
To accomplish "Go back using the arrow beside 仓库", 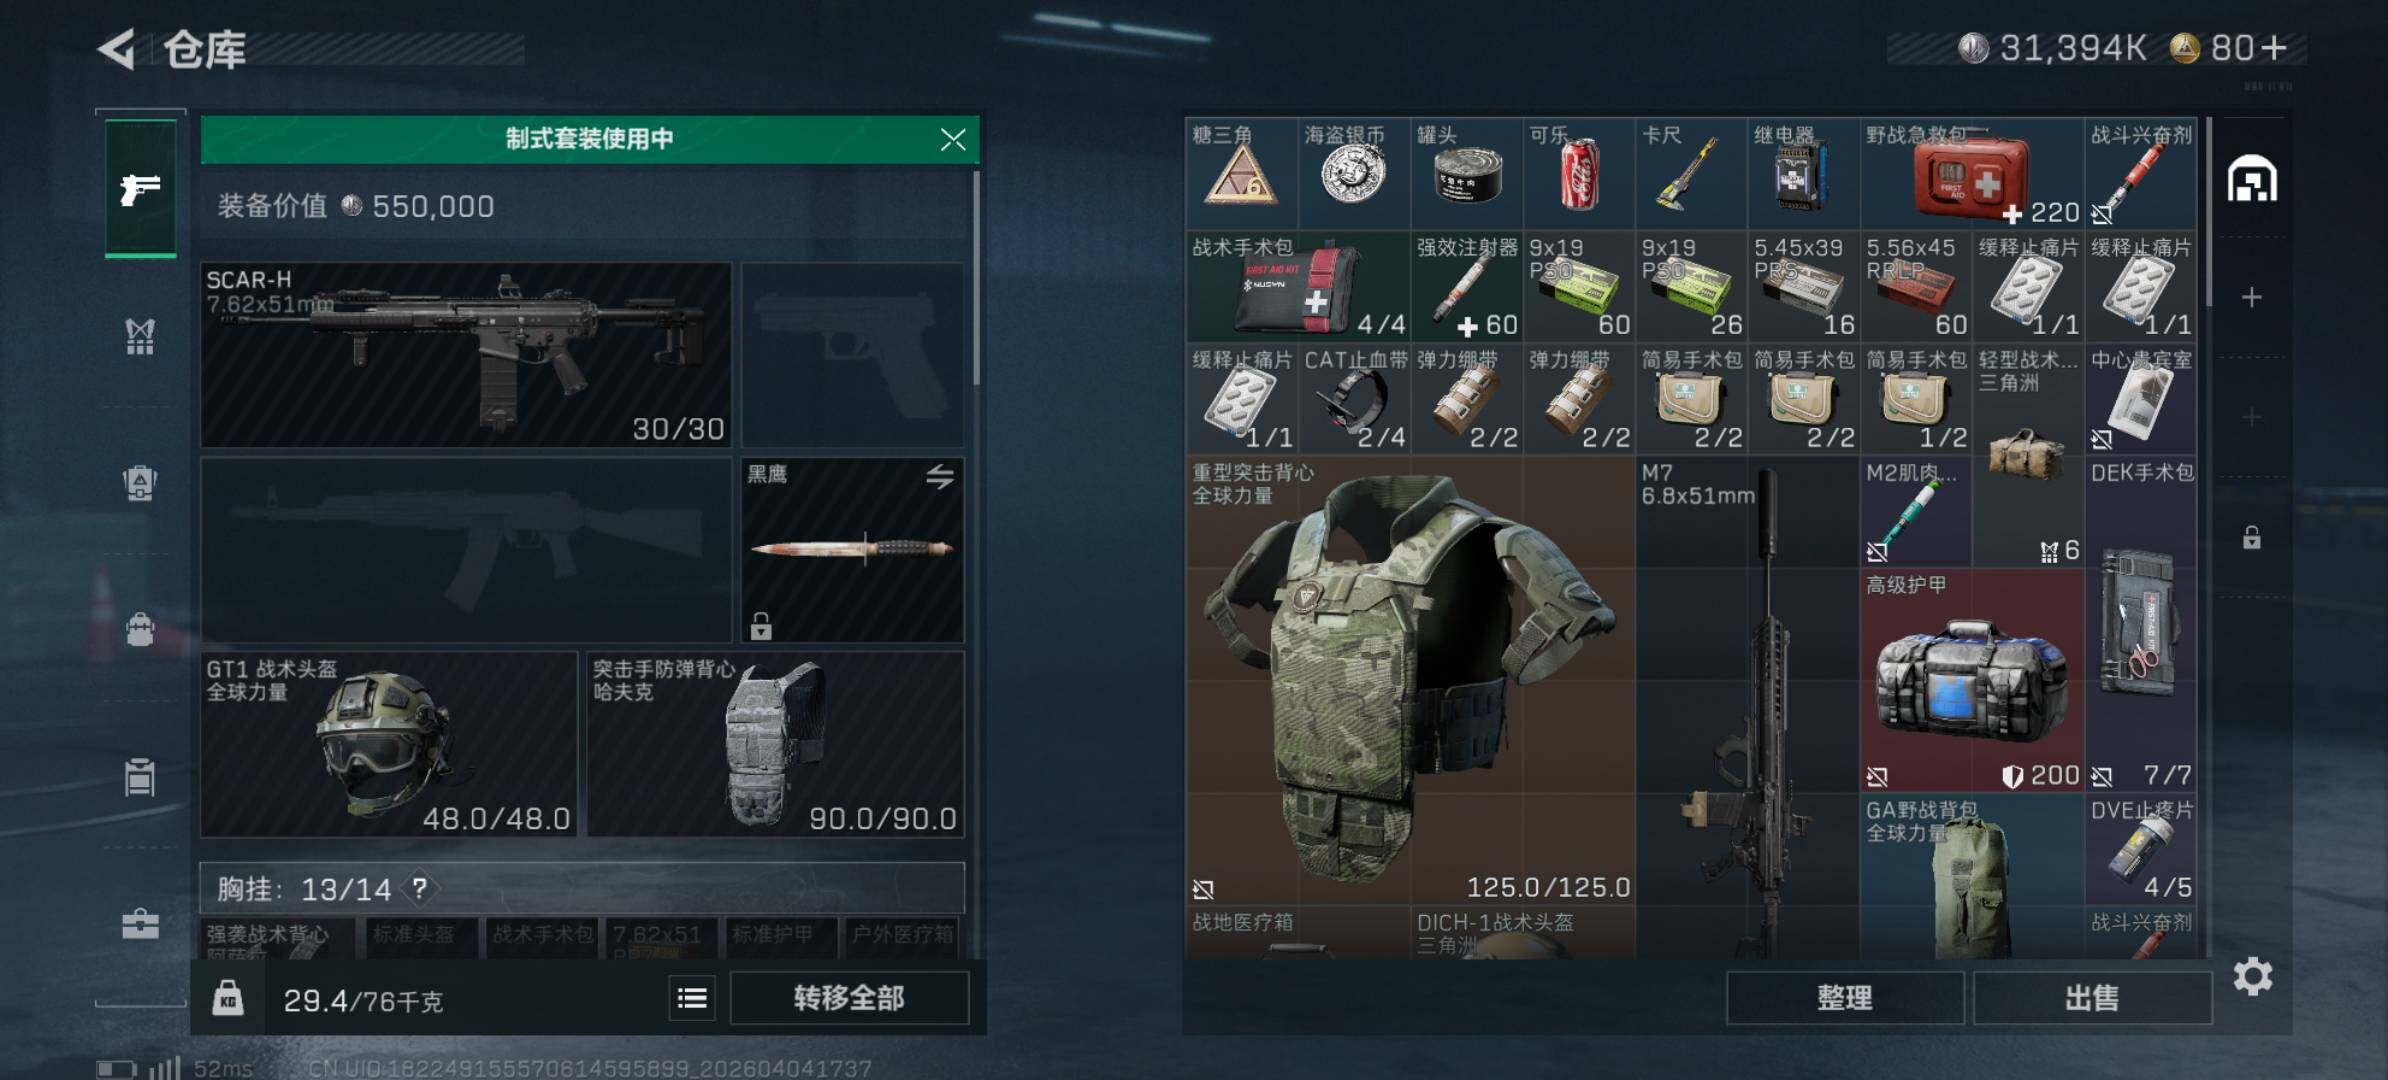I will coord(117,48).
